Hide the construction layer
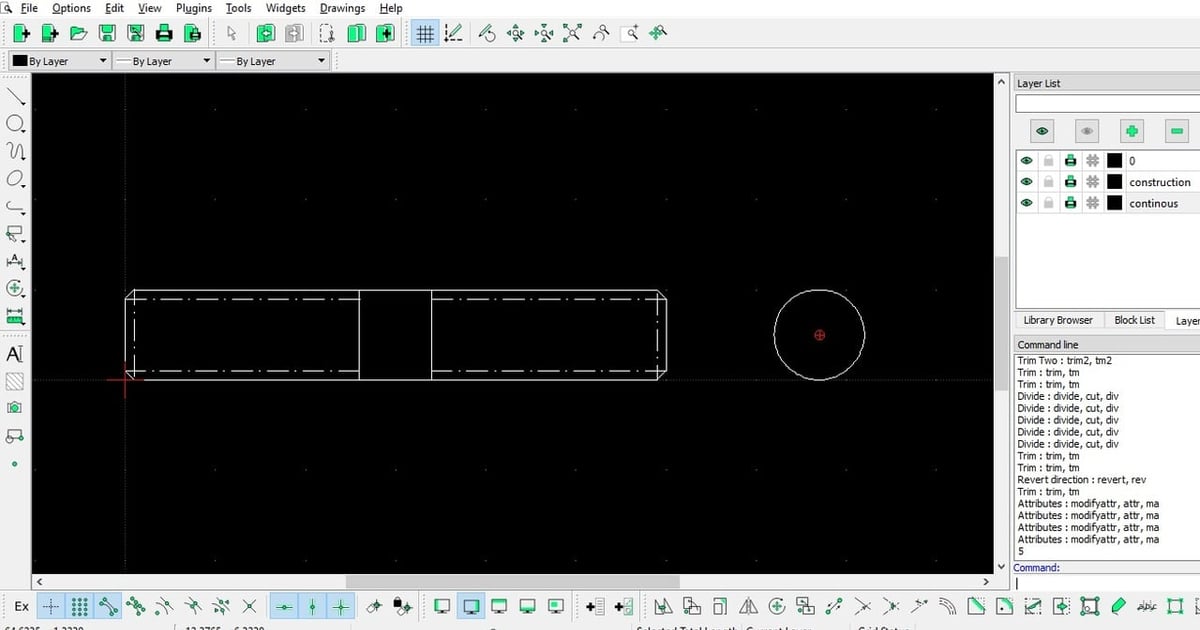 (x=1026, y=181)
